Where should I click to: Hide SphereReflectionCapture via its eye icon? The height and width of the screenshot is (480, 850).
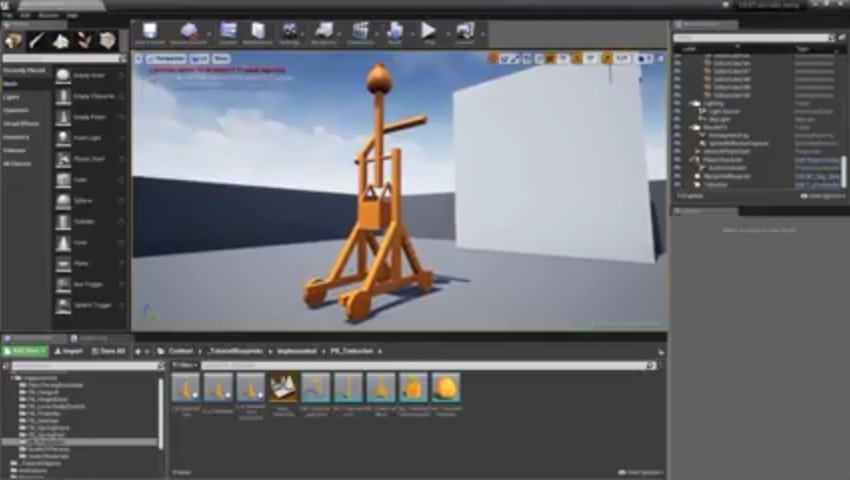point(677,144)
